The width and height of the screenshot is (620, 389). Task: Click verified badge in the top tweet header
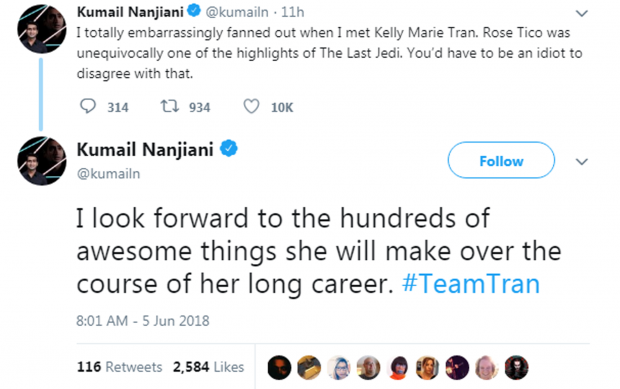[194, 11]
